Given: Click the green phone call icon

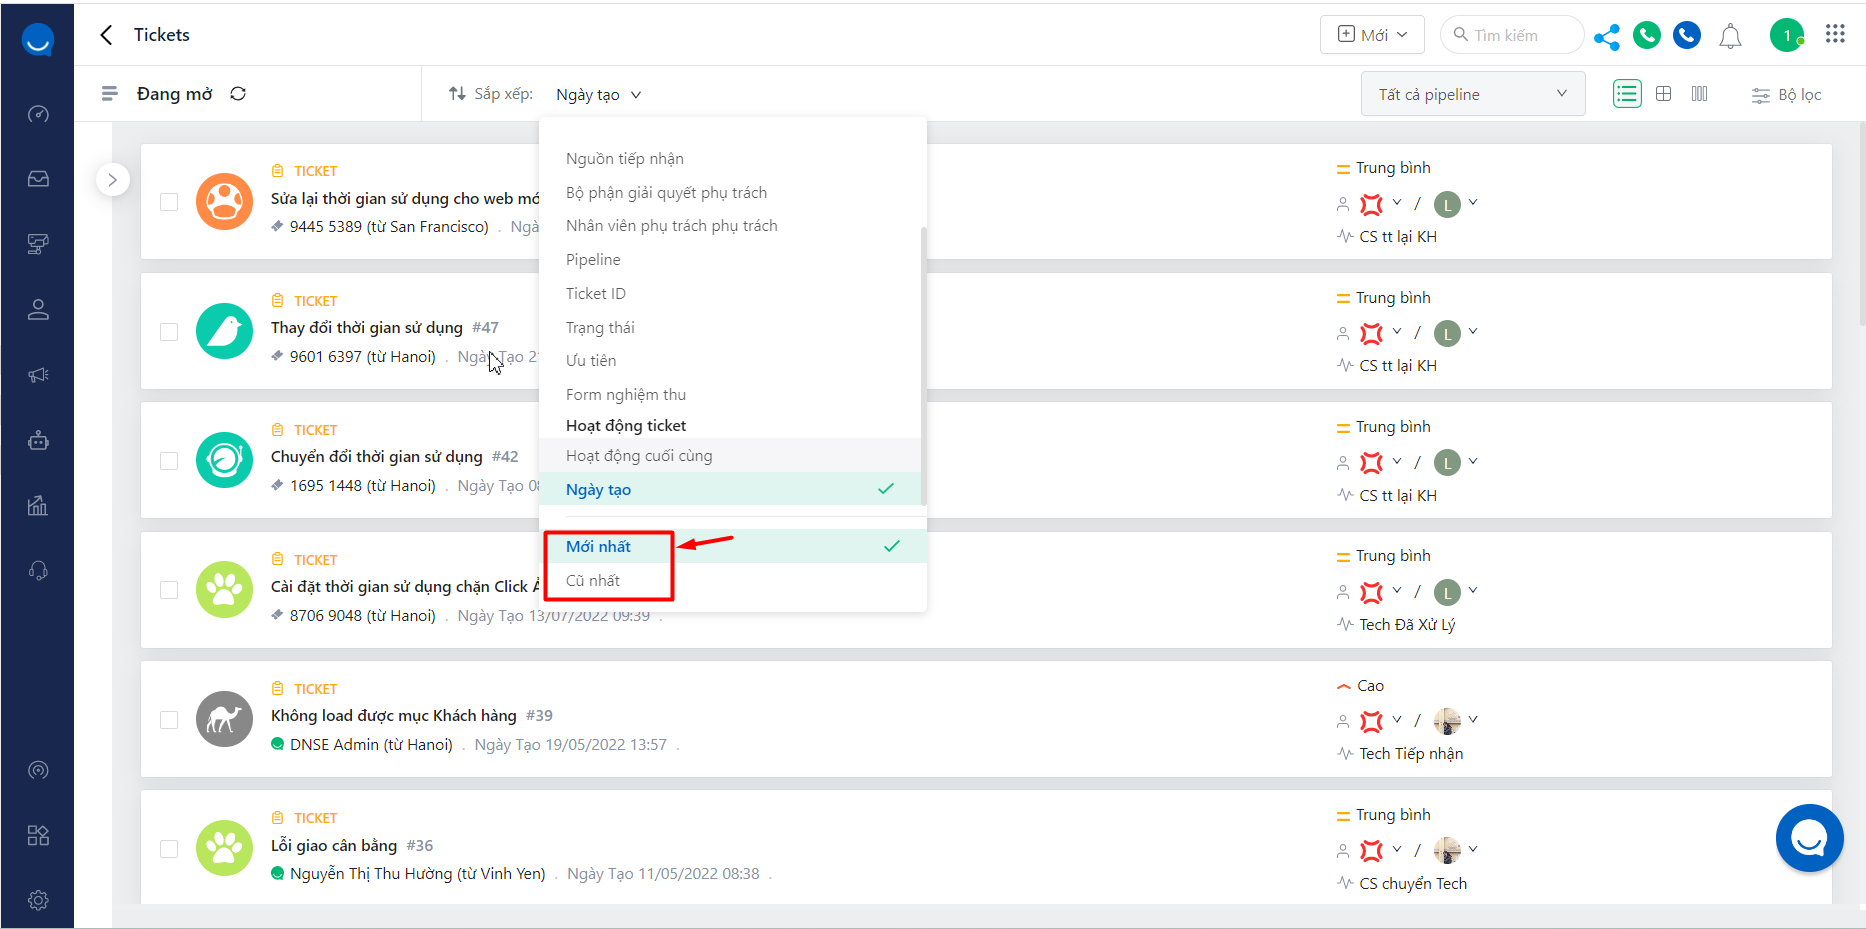Looking at the screenshot, I should point(1646,36).
